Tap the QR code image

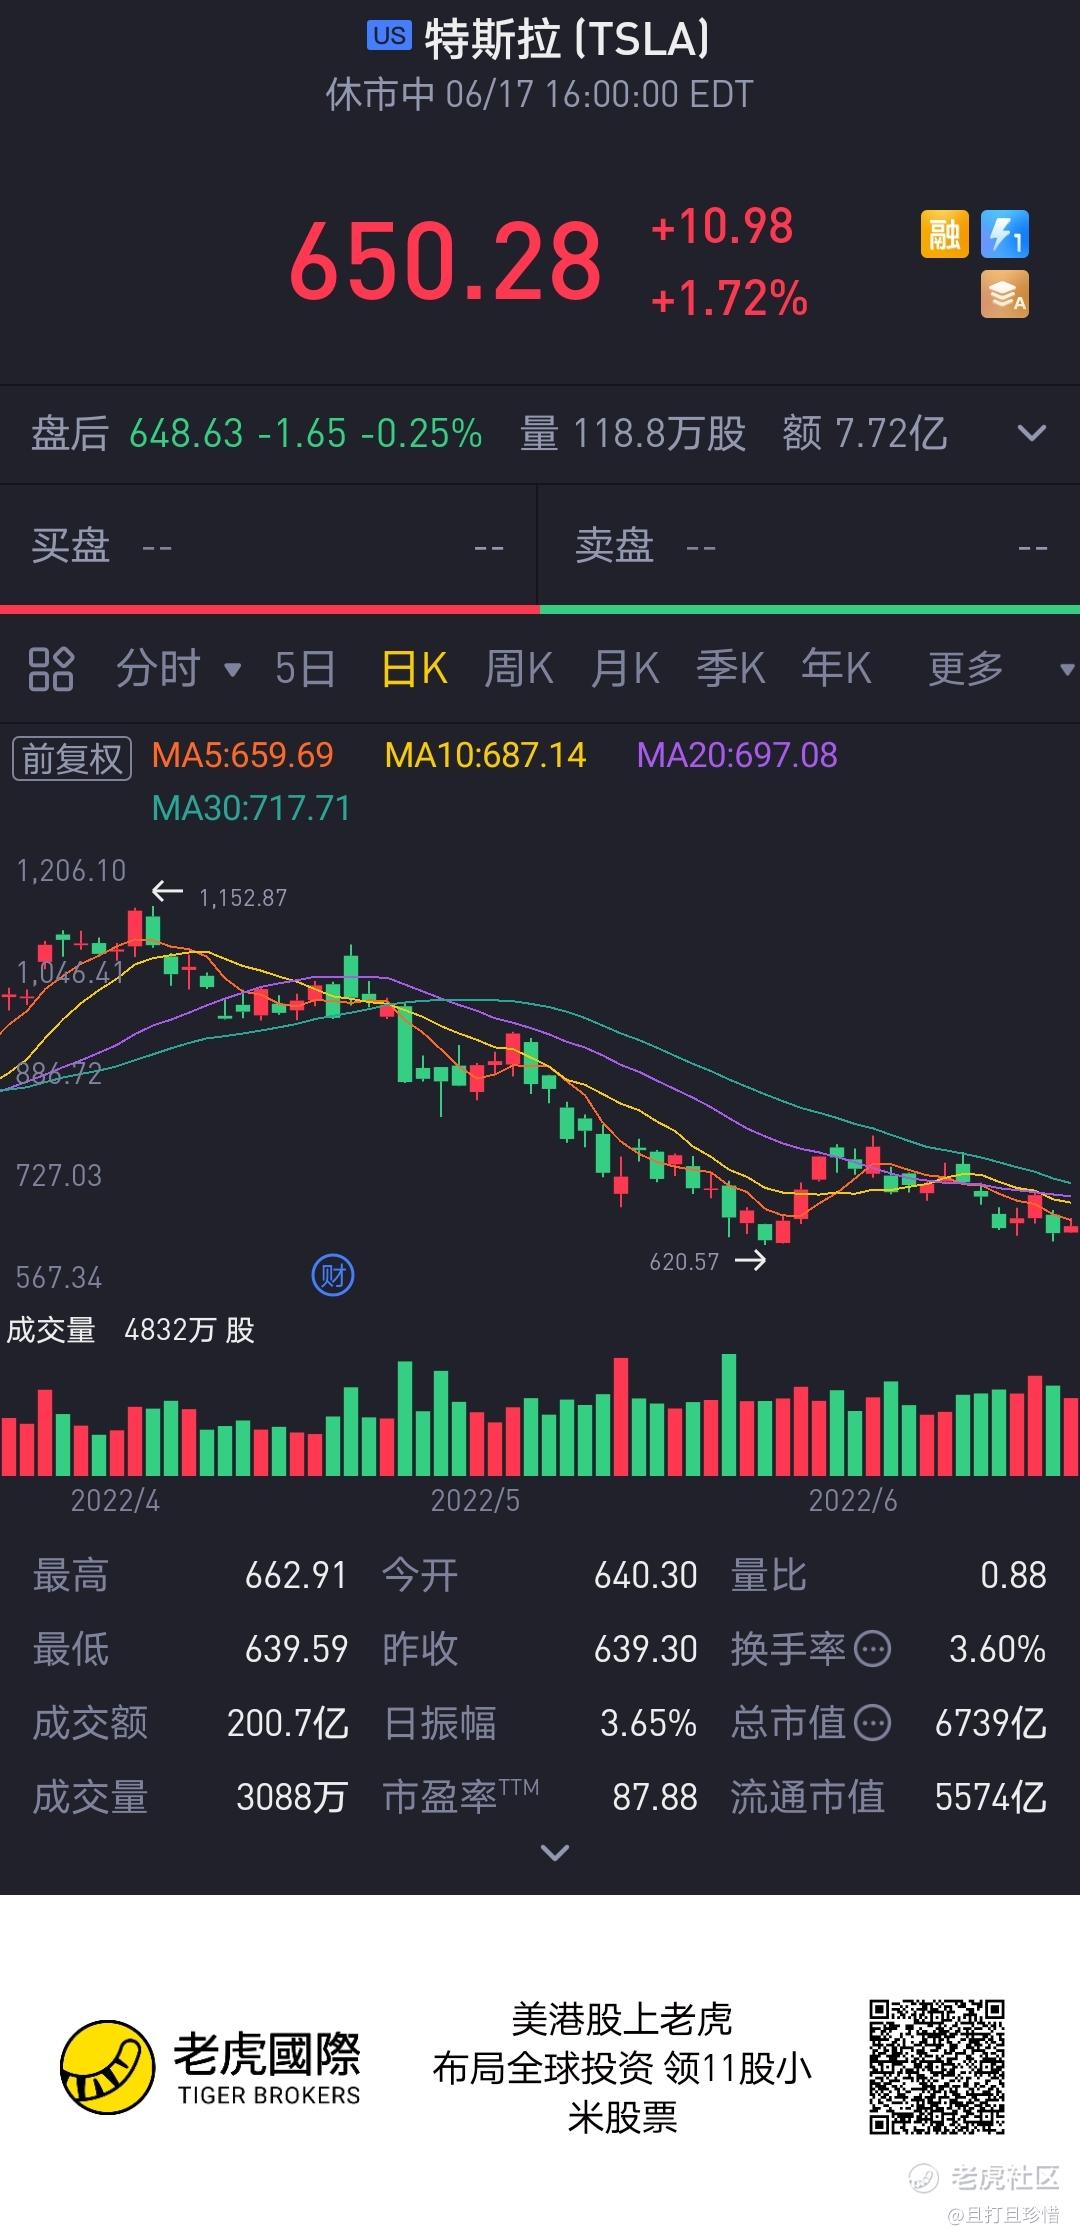(937, 2066)
